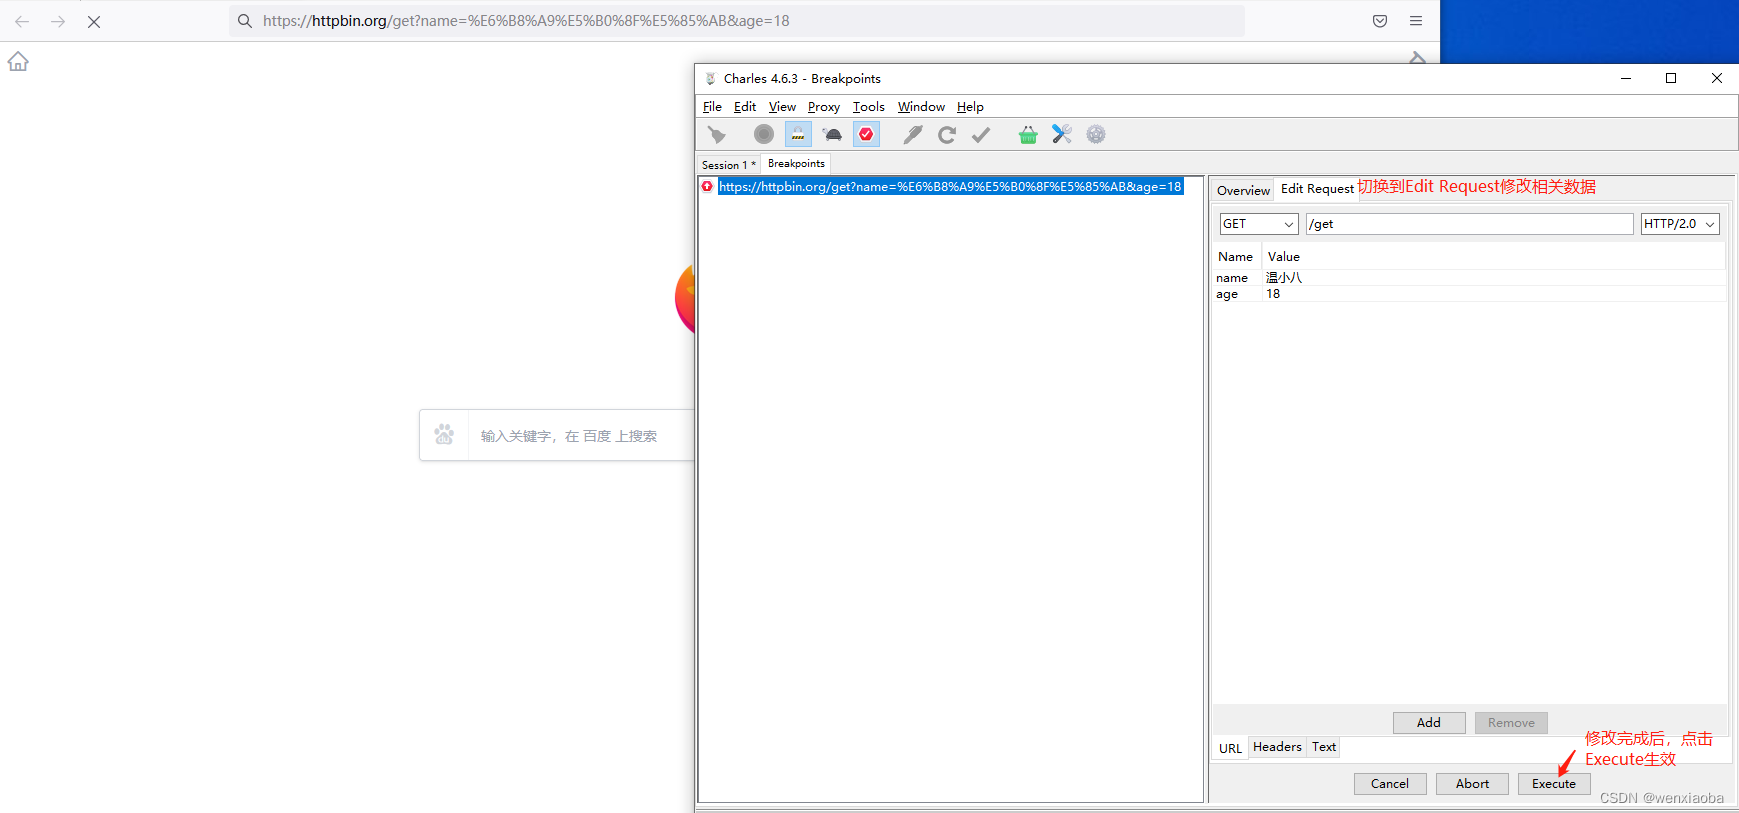Image resolution: width=1739 pixels, height=813 pixels.
Task: Open the Proxy menu
Action: point(824,107)
